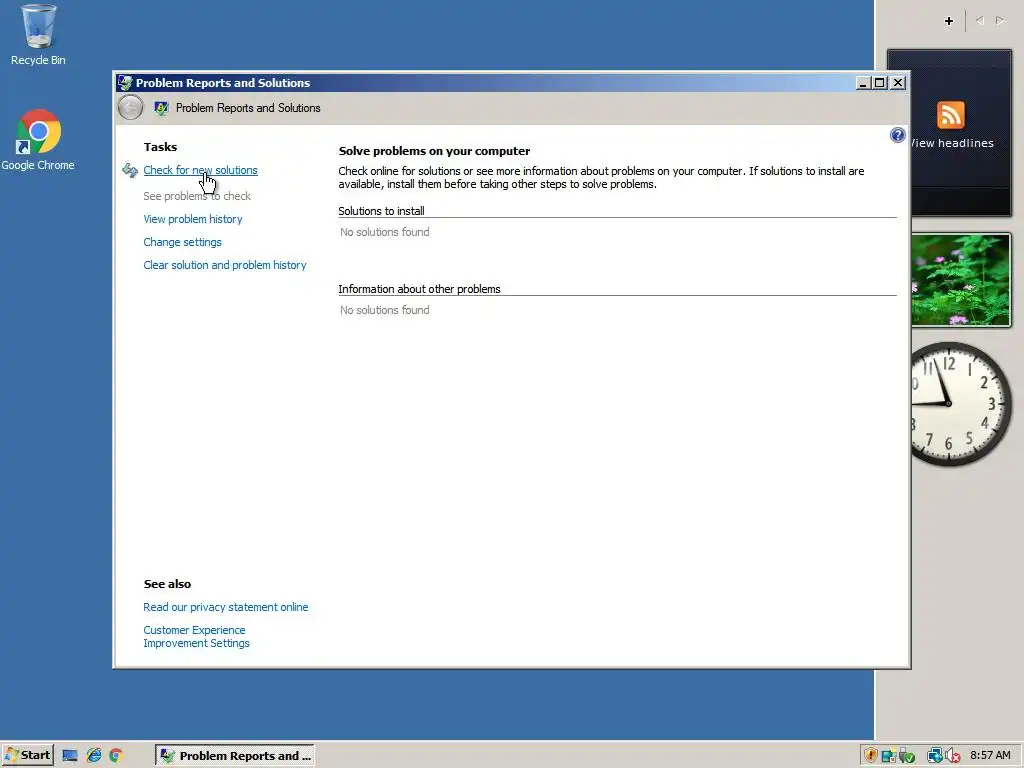
Task: Click the network connection tray icon
Action: pyautogui.click(x=934, y=756)
